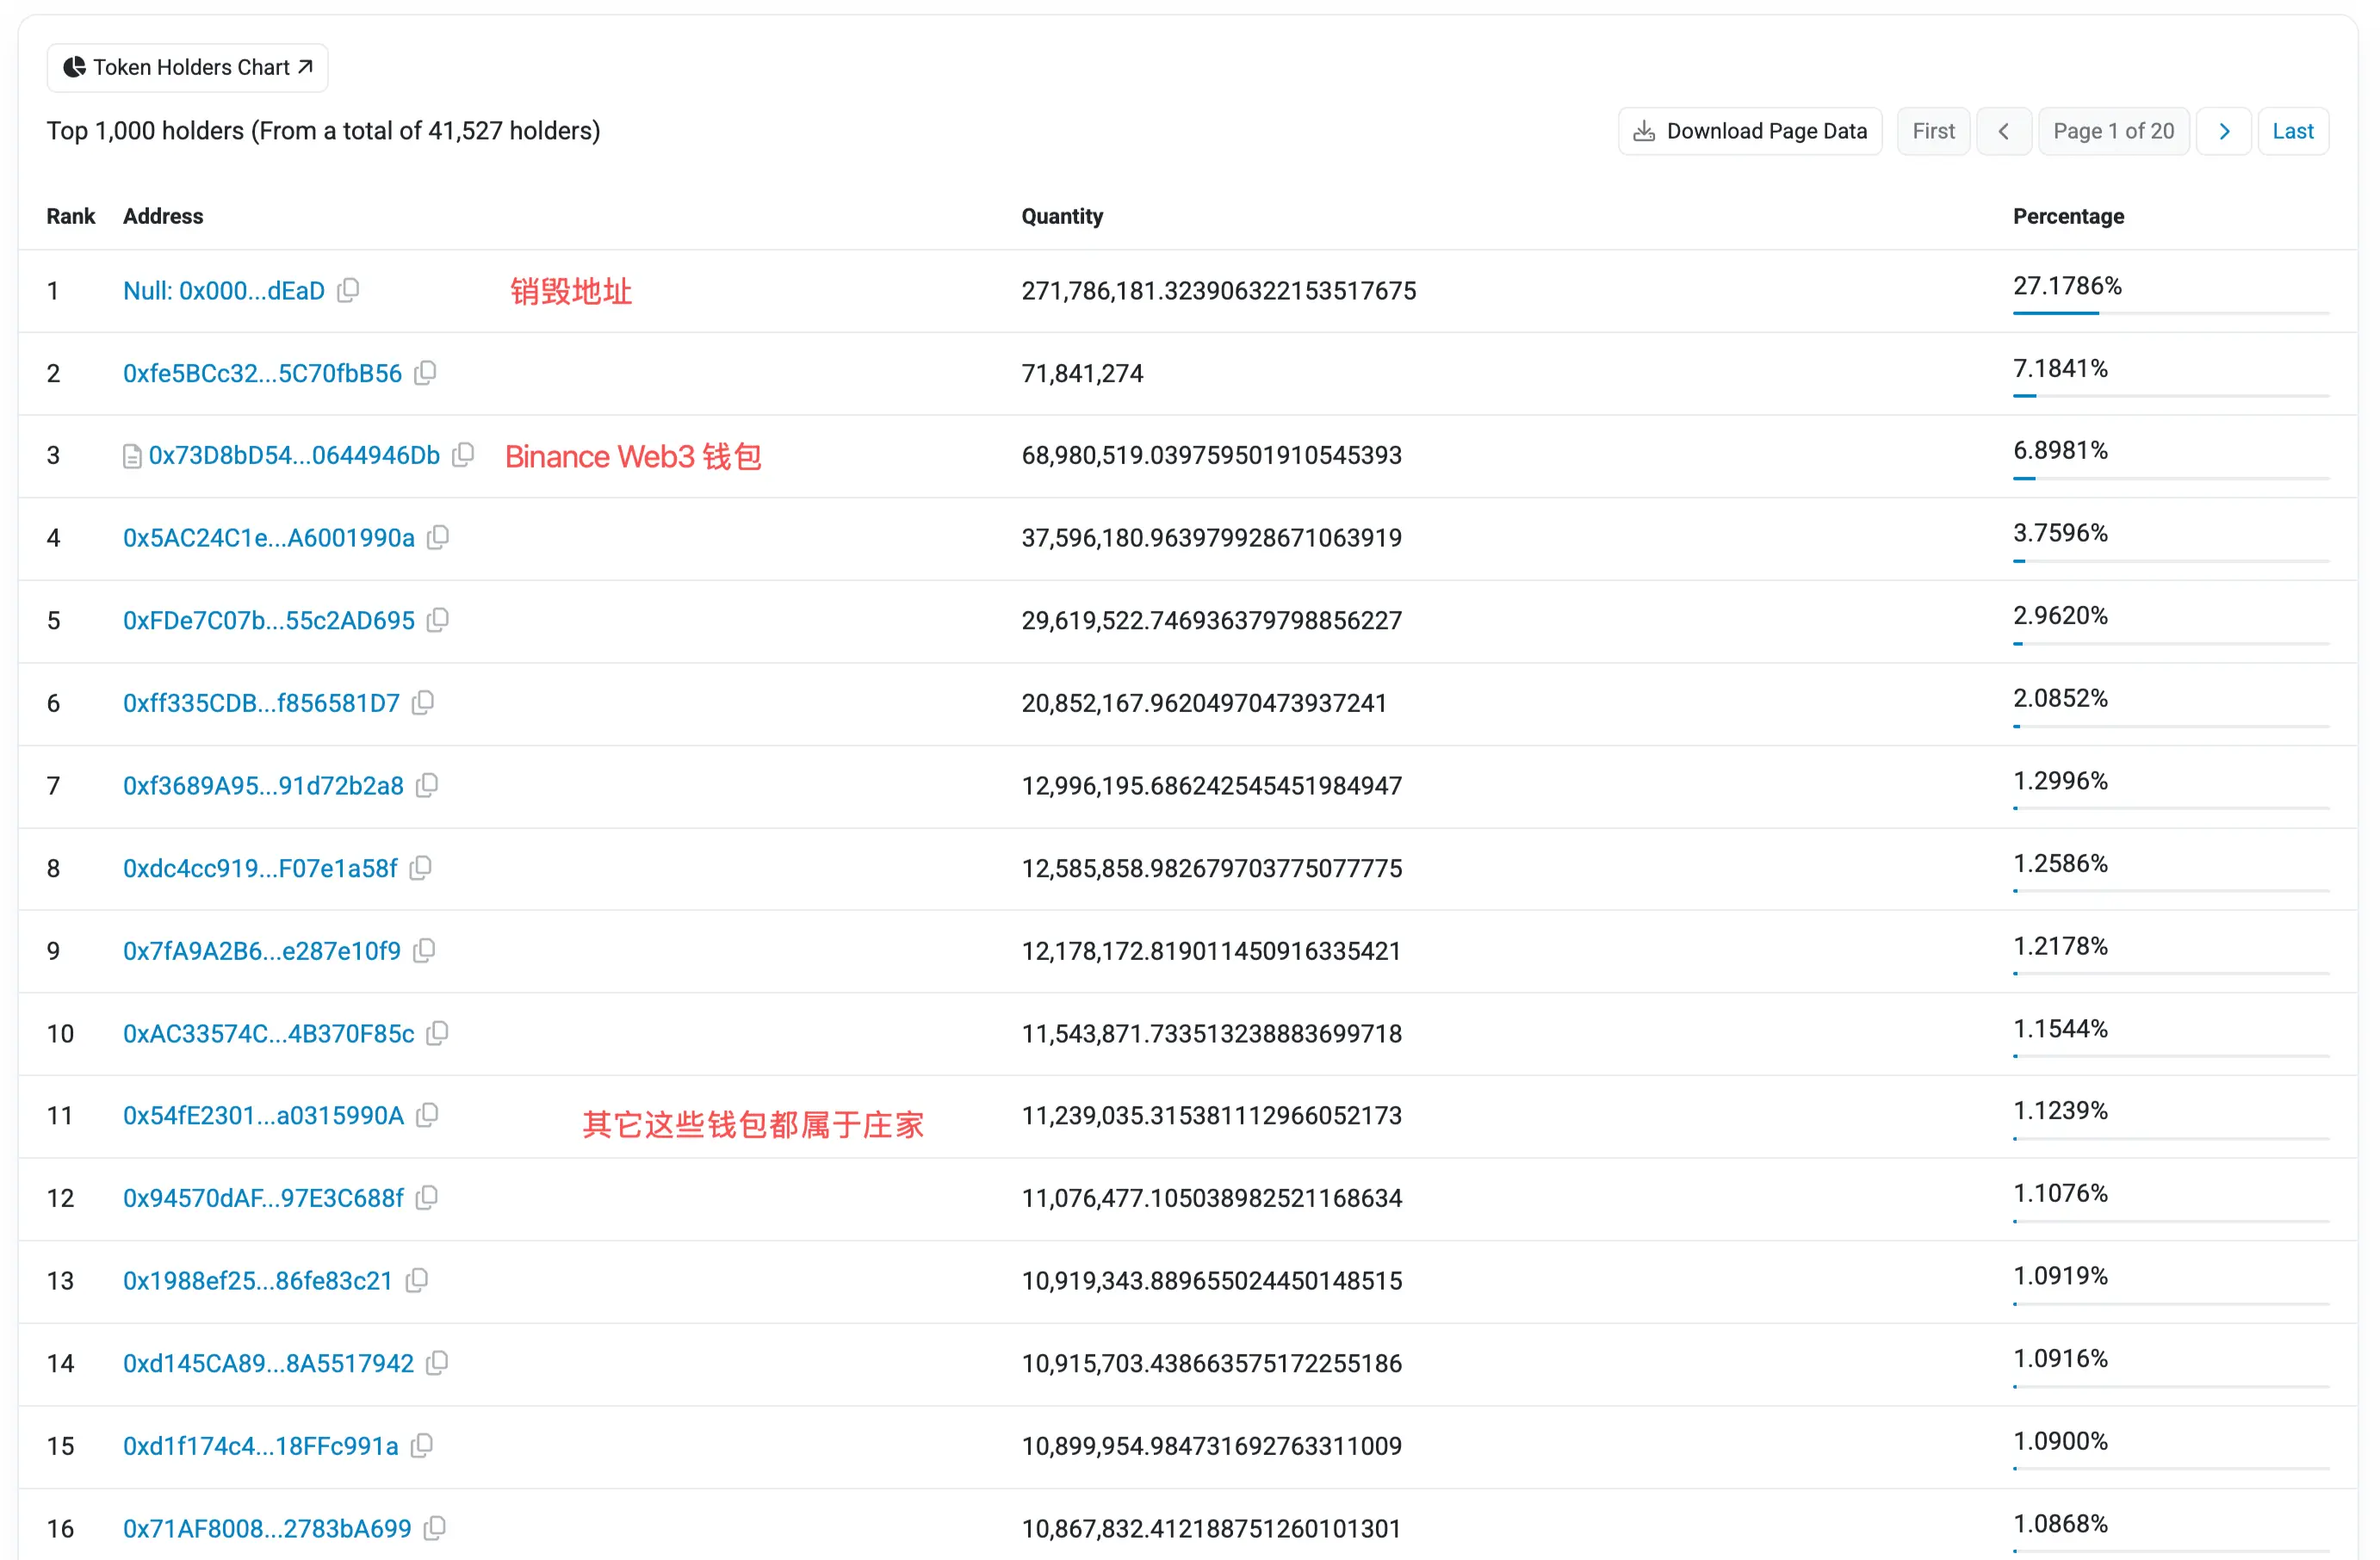This screenshot has height=1560, width=2380.
Task: Open Token Holders Chart
Action: point(188,67)
